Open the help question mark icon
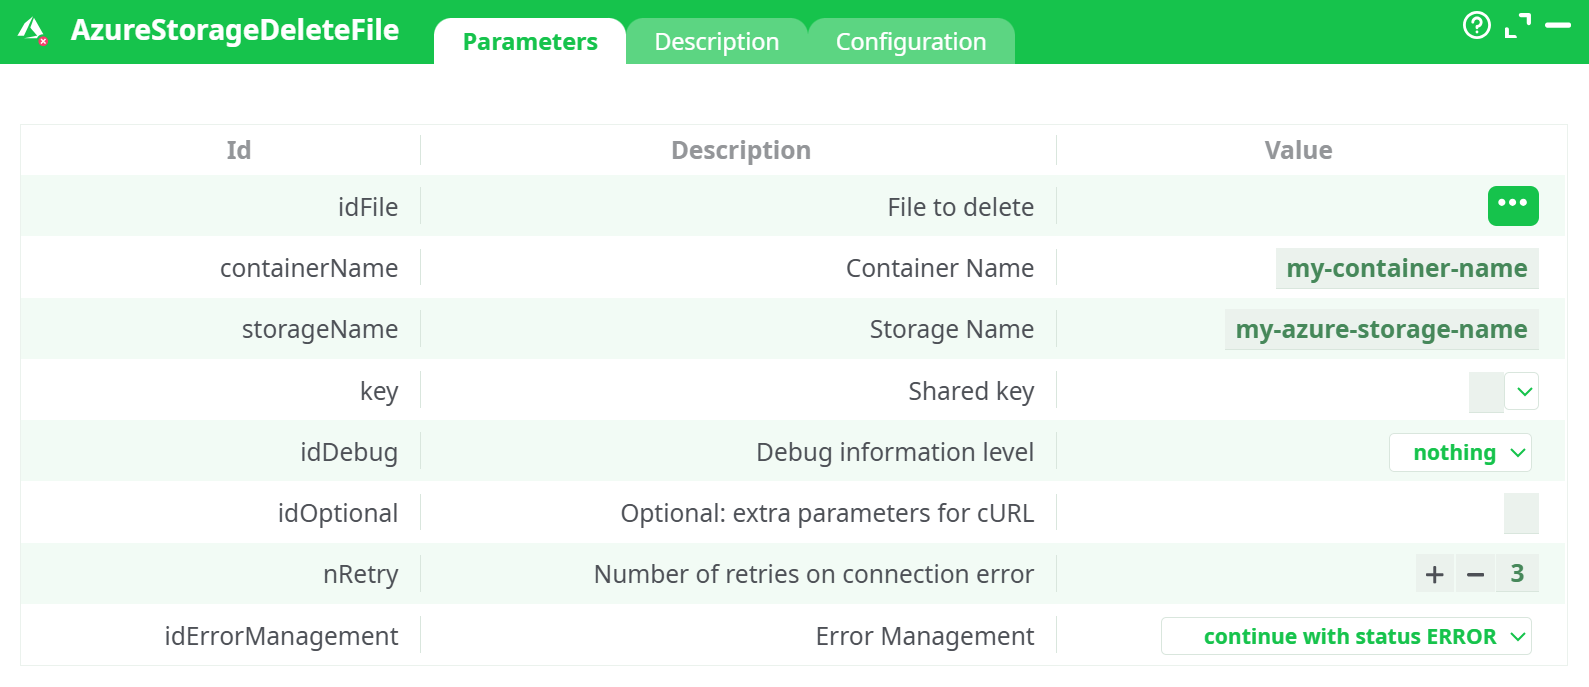The width and height of the screenshot is (1589, 687). 1476,25
